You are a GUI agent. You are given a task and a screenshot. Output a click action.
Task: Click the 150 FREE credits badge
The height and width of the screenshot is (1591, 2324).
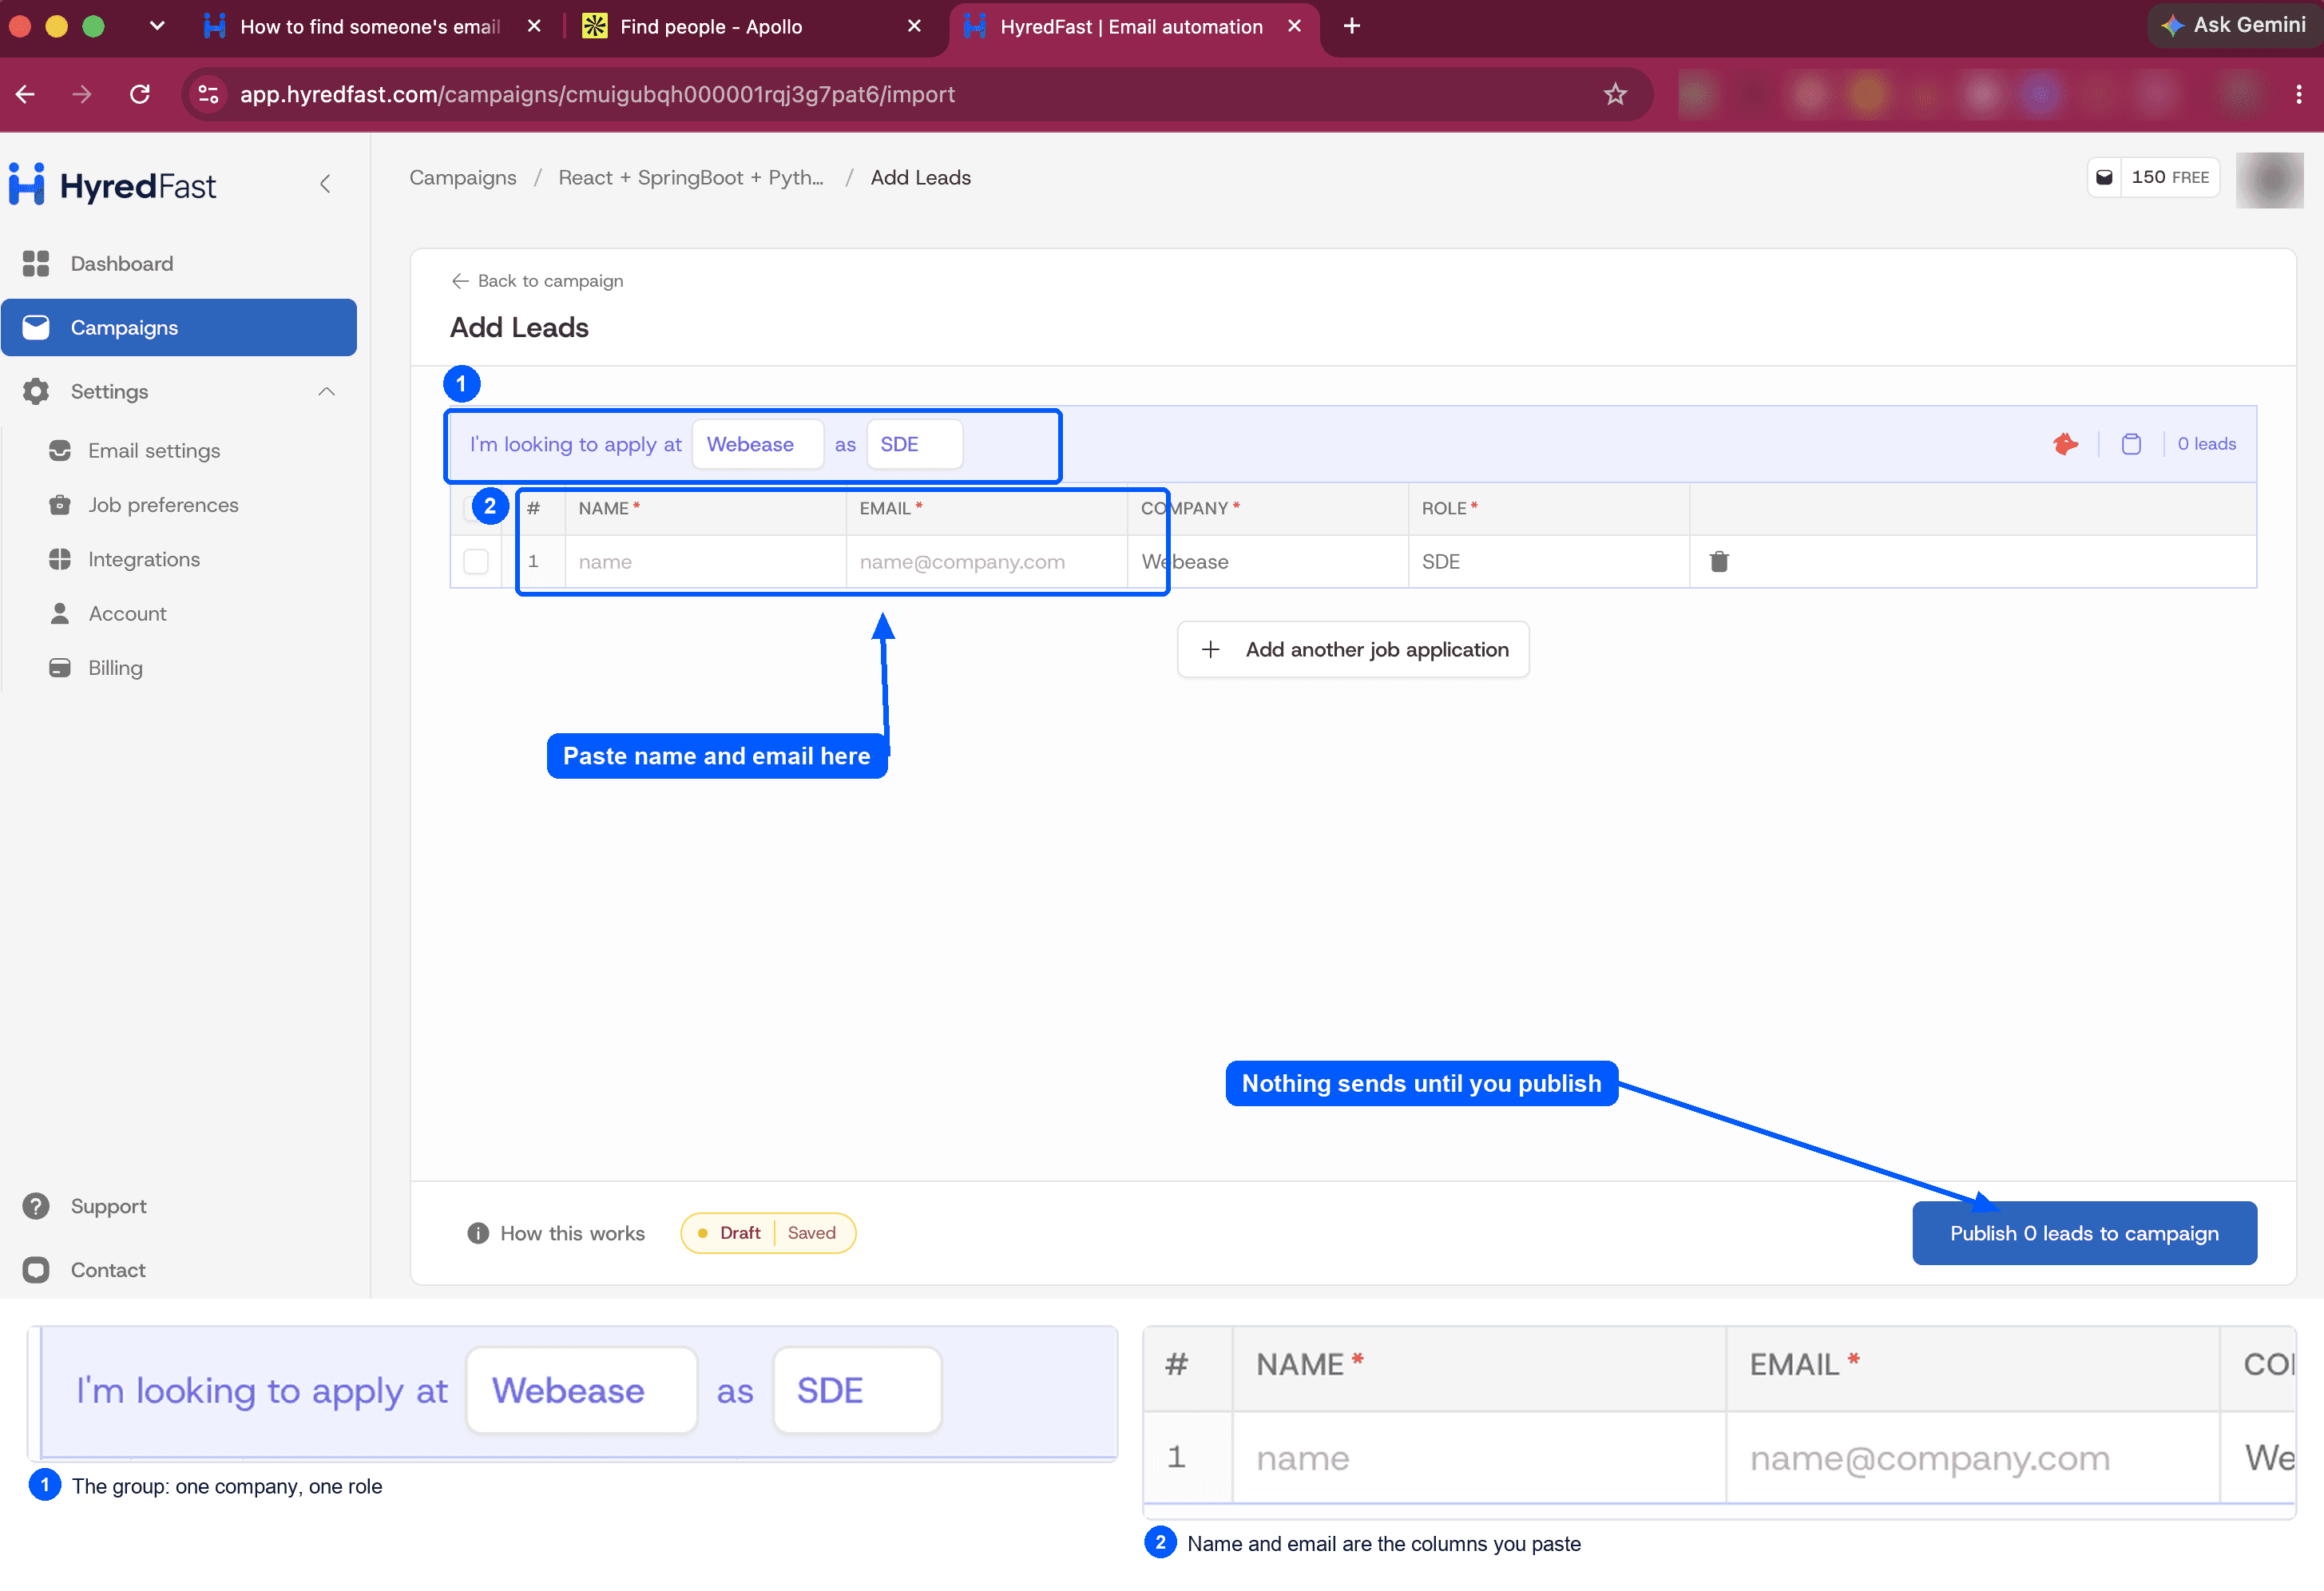[x=2153, y=177]
